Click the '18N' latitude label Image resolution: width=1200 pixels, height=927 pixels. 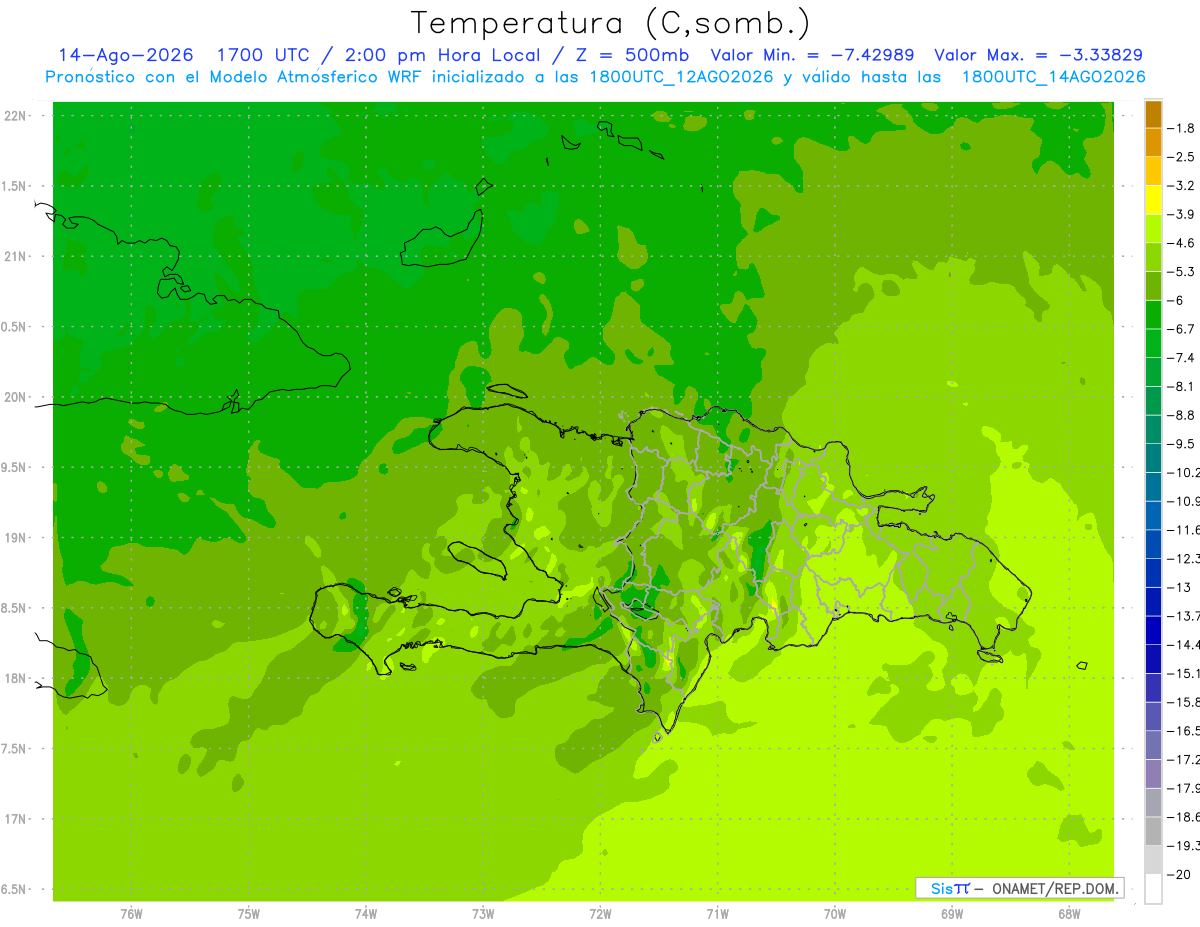[x=17, y=678]
